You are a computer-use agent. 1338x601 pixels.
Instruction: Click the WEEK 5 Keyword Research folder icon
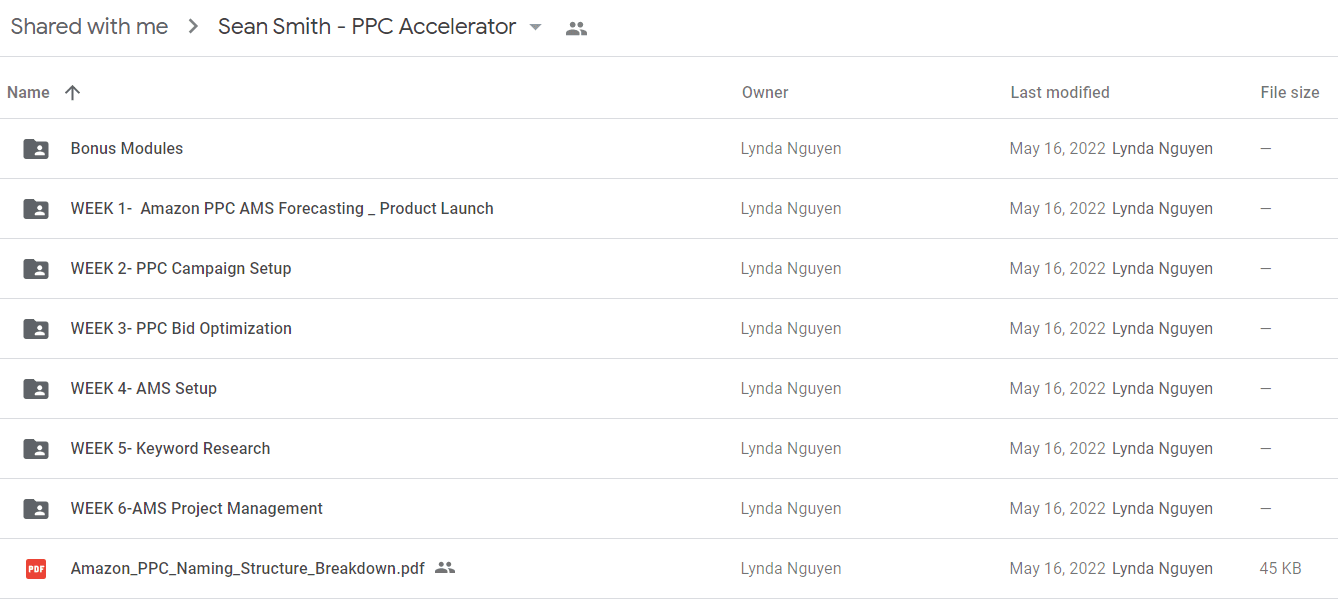pyautogui.click(x=36, y=449)
